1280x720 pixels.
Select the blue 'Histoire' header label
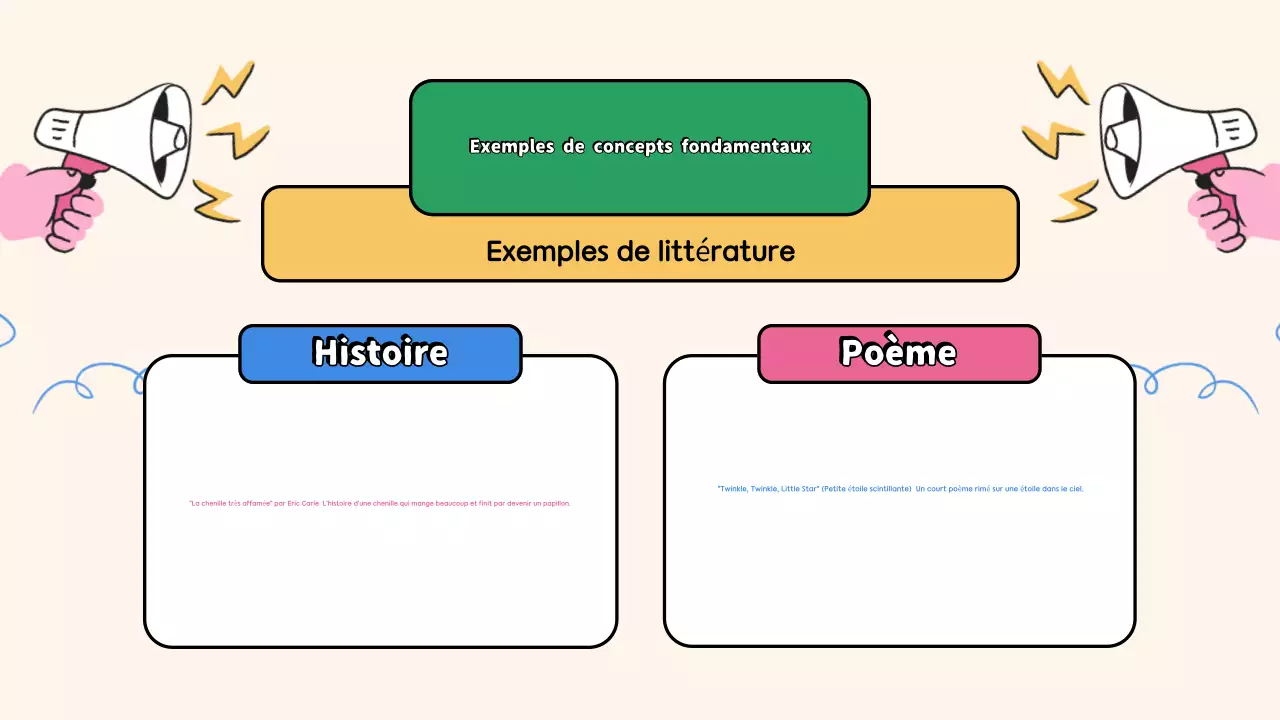pos(380,353)
